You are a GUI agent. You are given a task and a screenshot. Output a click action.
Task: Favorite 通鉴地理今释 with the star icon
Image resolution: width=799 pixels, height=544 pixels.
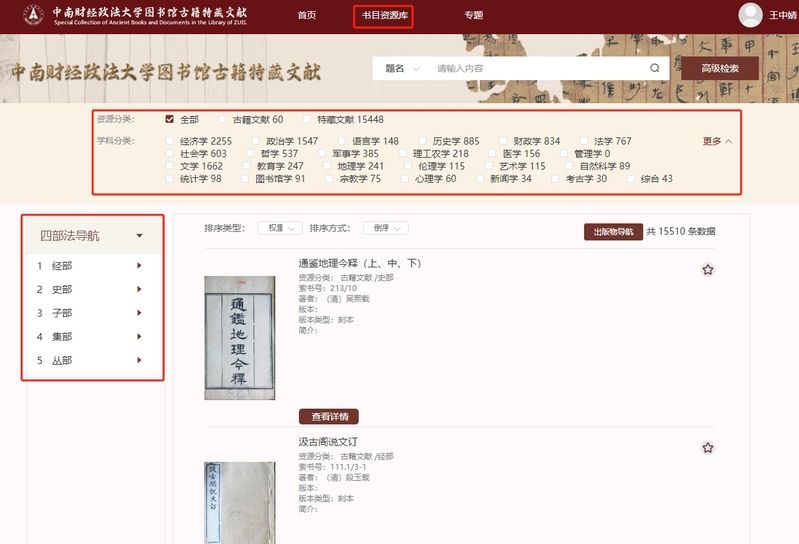point(708,269)
